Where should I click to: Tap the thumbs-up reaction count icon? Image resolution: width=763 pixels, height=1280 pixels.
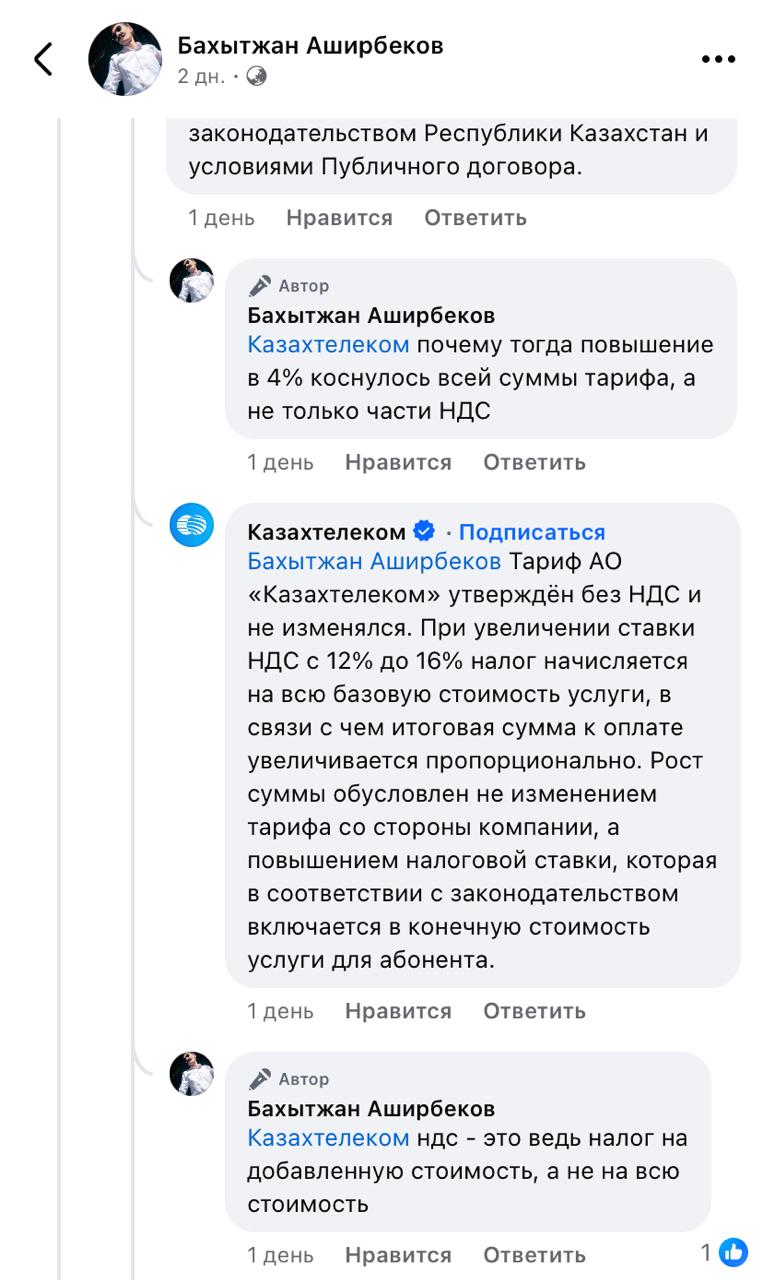[x=733, y=1252]
